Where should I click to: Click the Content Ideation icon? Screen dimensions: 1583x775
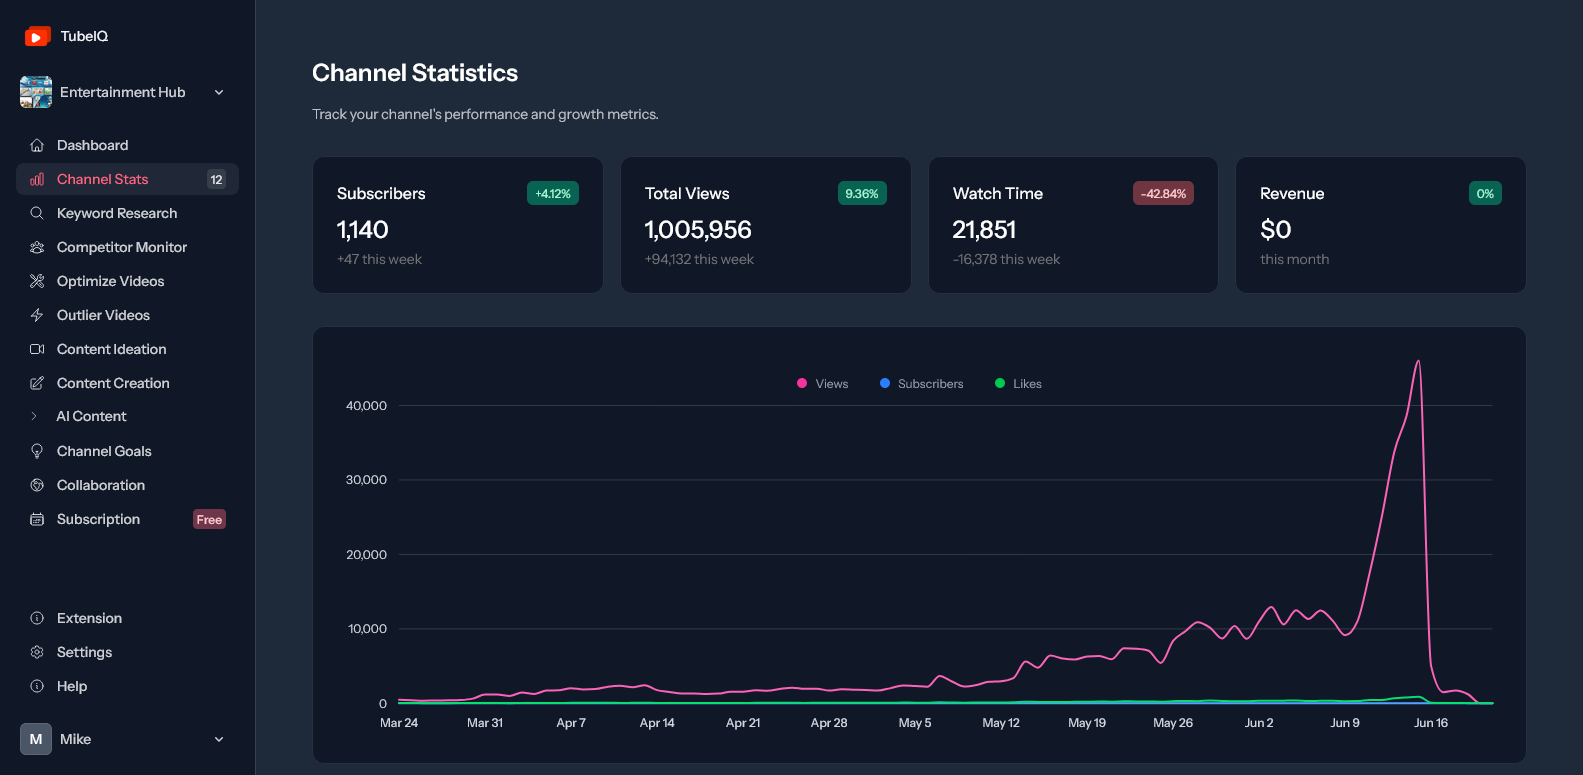[37, 349]
